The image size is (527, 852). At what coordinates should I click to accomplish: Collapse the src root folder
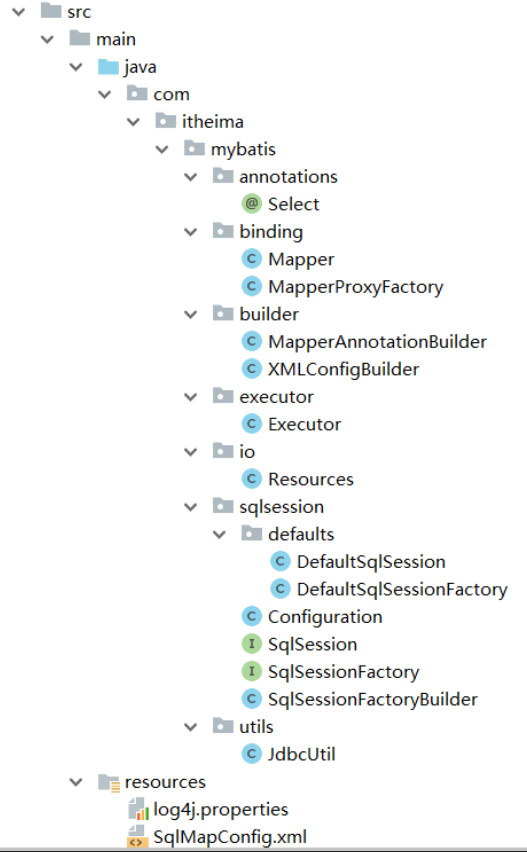[x=19, y=11]
